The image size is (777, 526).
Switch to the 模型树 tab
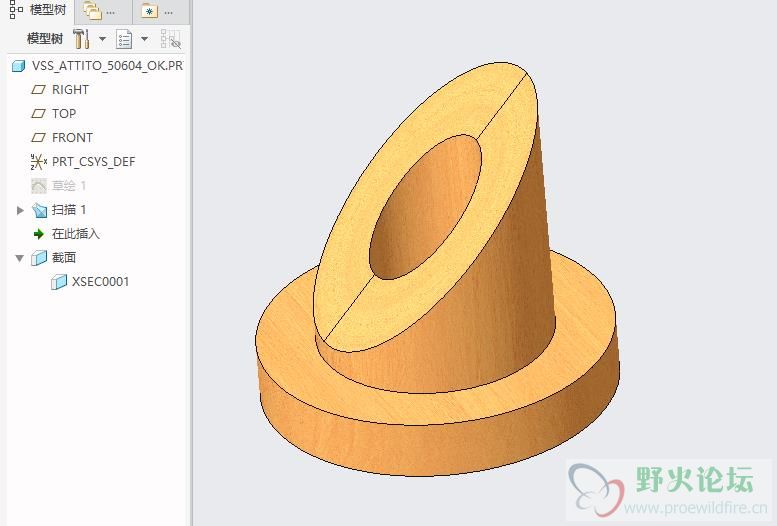tap(39, 10)
